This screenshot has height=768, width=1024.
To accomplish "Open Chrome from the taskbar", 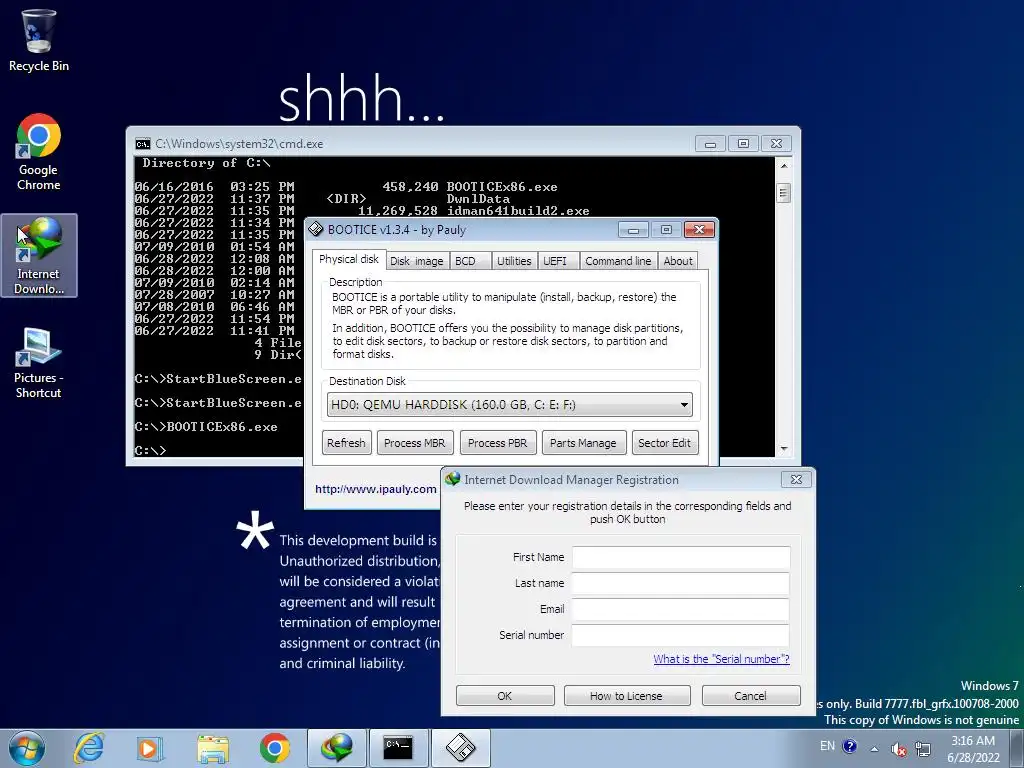I will 274,748.
